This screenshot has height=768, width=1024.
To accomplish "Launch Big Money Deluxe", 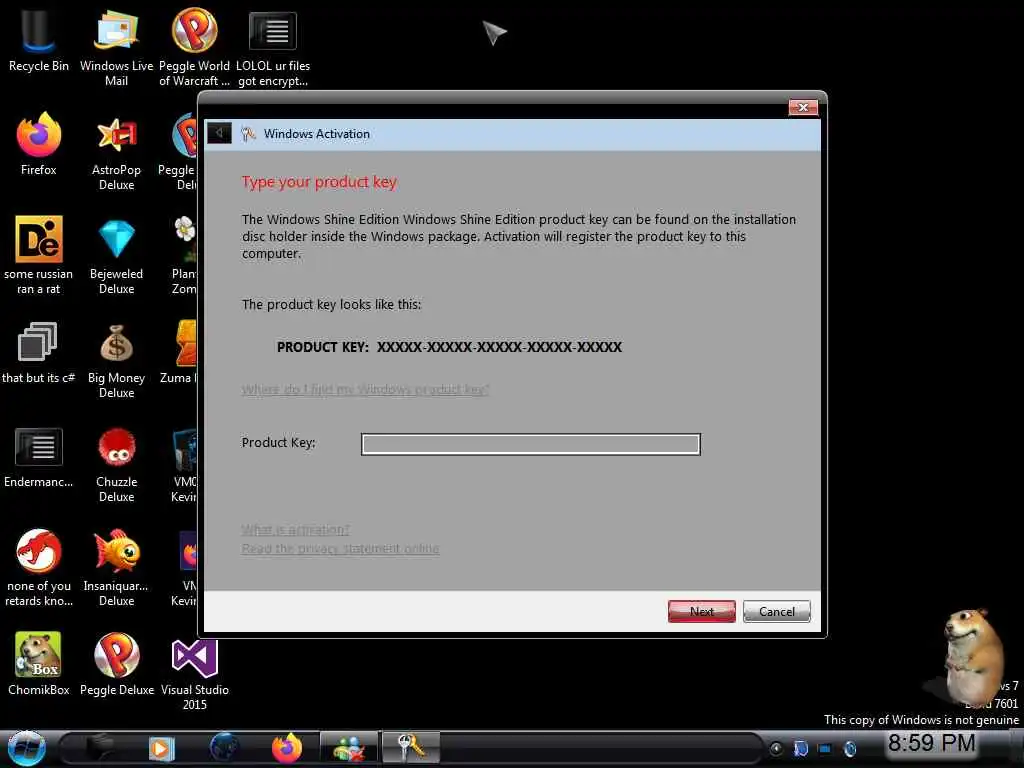I will (116, 360).
